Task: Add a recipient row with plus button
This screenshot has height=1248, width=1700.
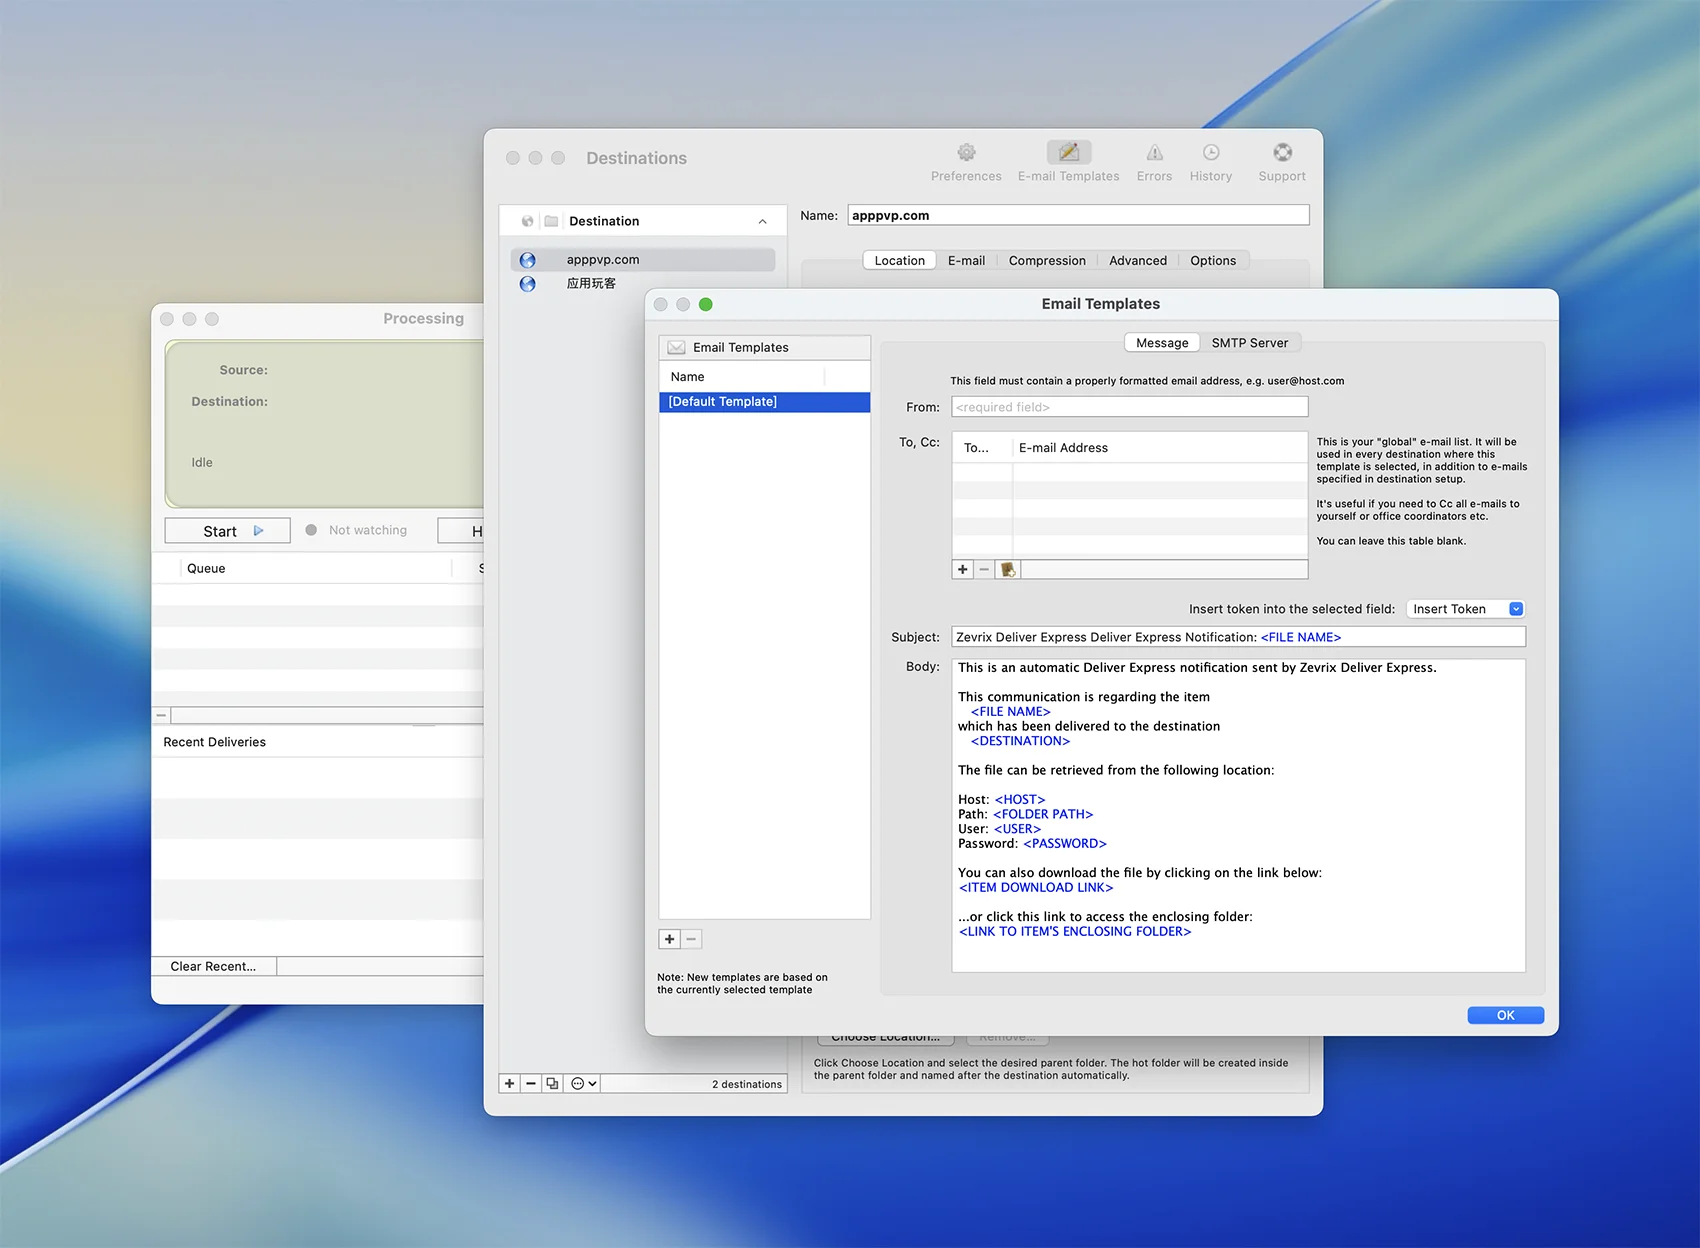Action: pyautogui.click(x=963, y=569)
